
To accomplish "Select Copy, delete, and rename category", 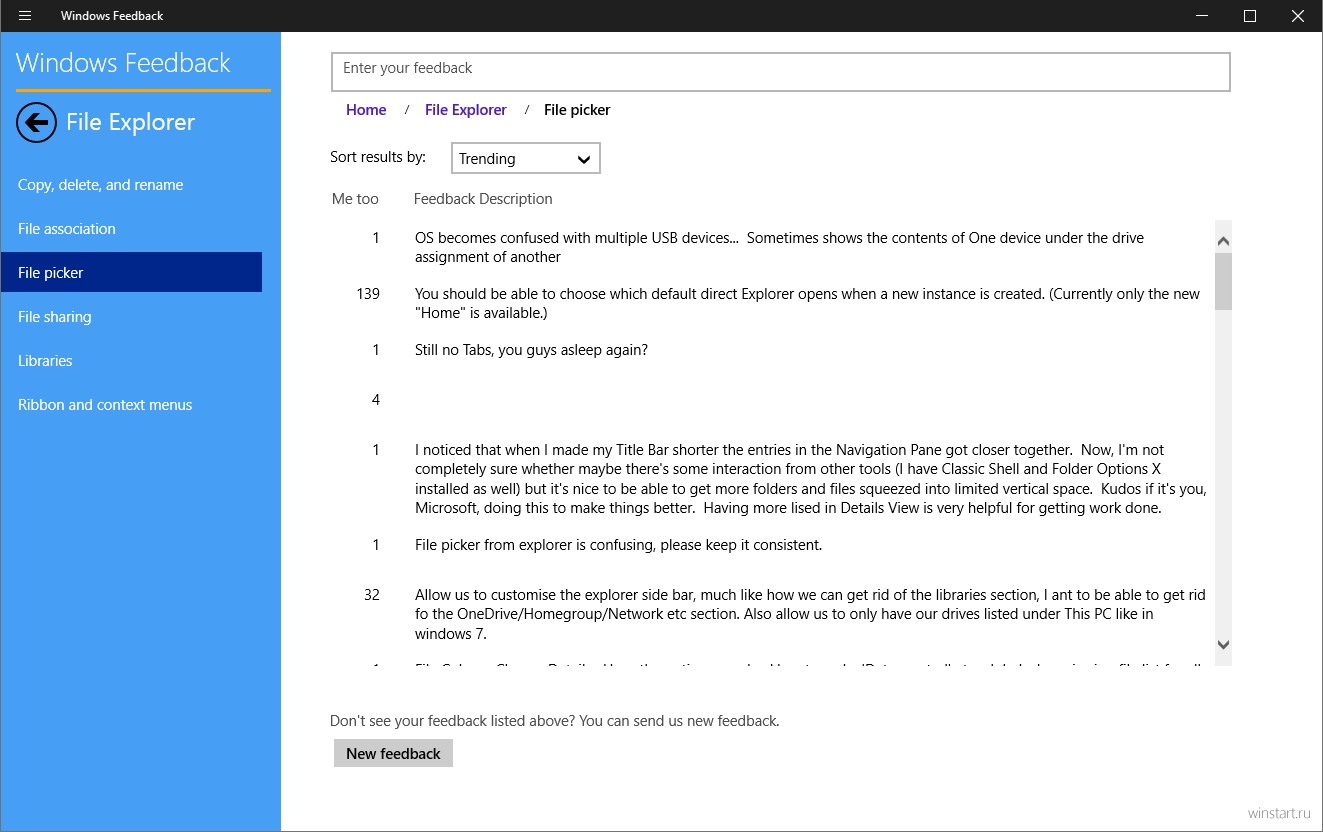I will click(x=131, y=185).
